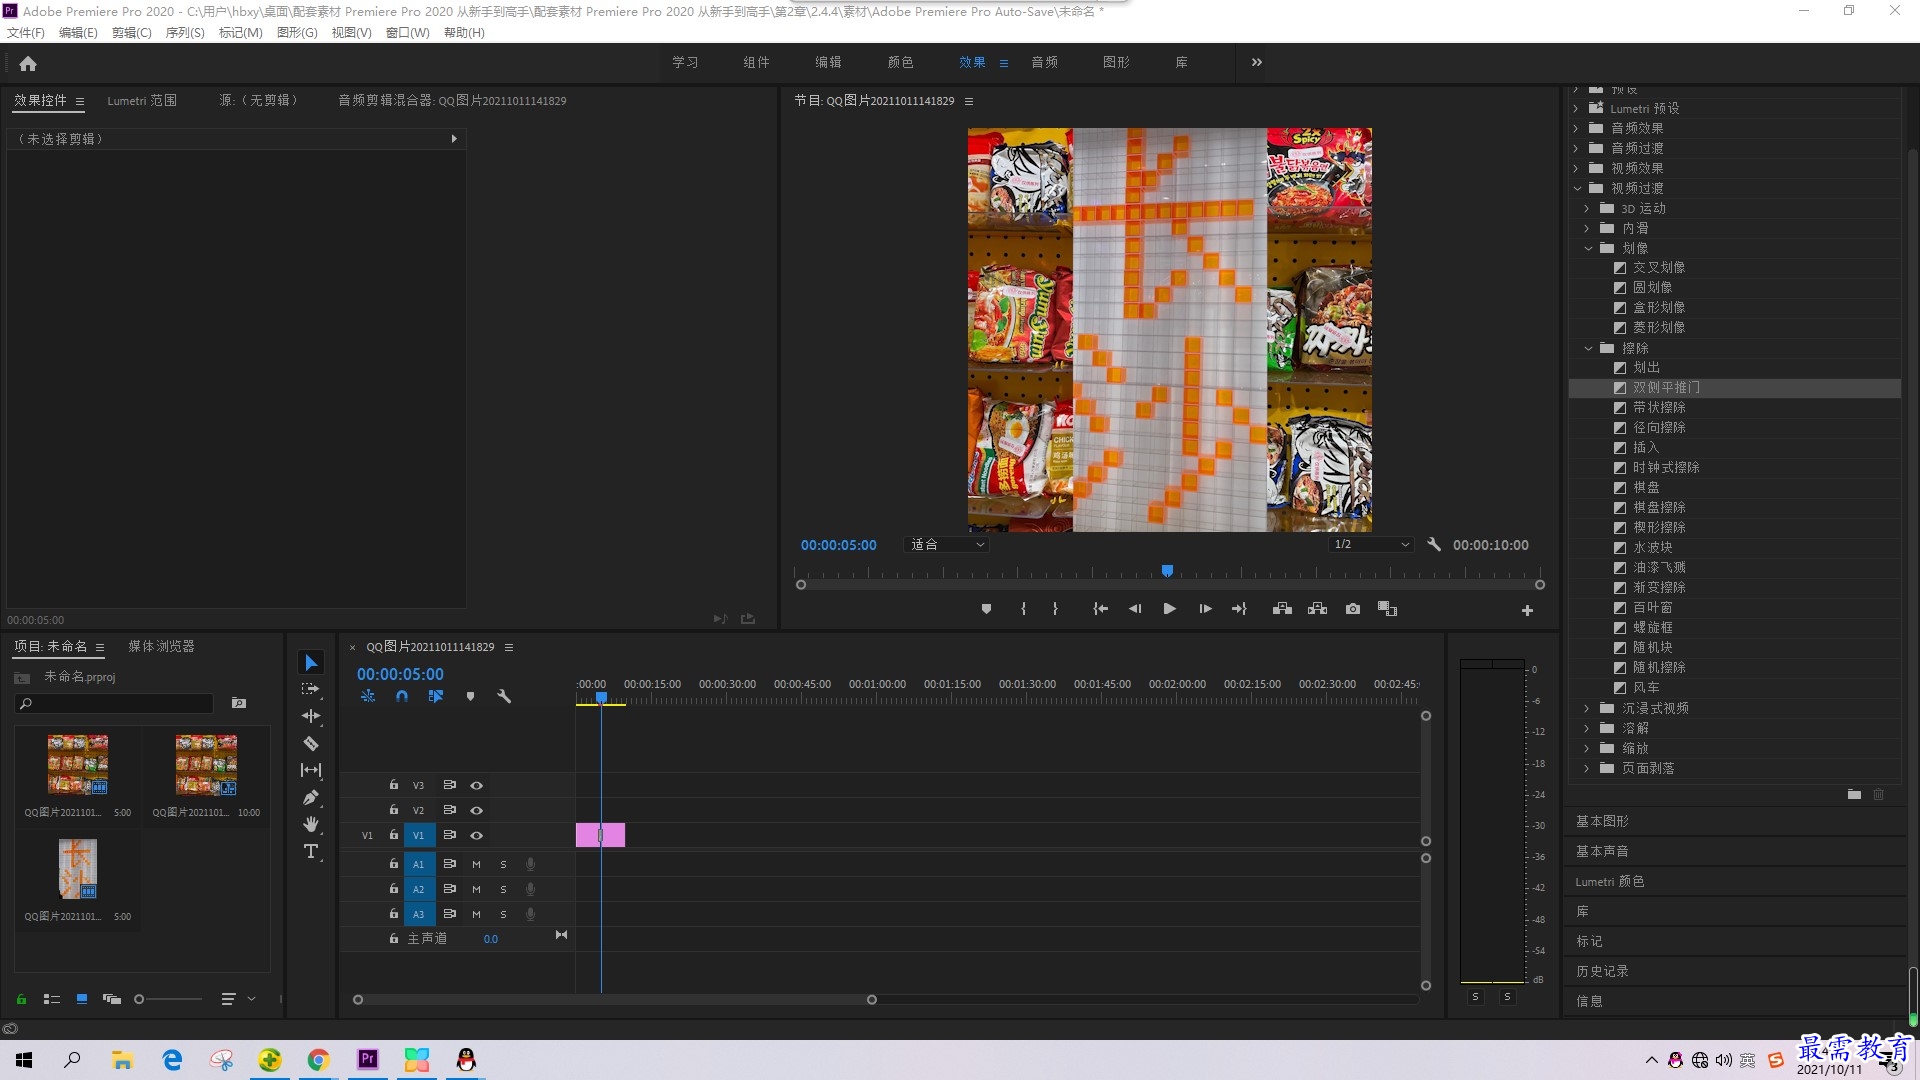
Task: Open the Lumetri 颜色 panel
Action: [x=1610, y=881]
